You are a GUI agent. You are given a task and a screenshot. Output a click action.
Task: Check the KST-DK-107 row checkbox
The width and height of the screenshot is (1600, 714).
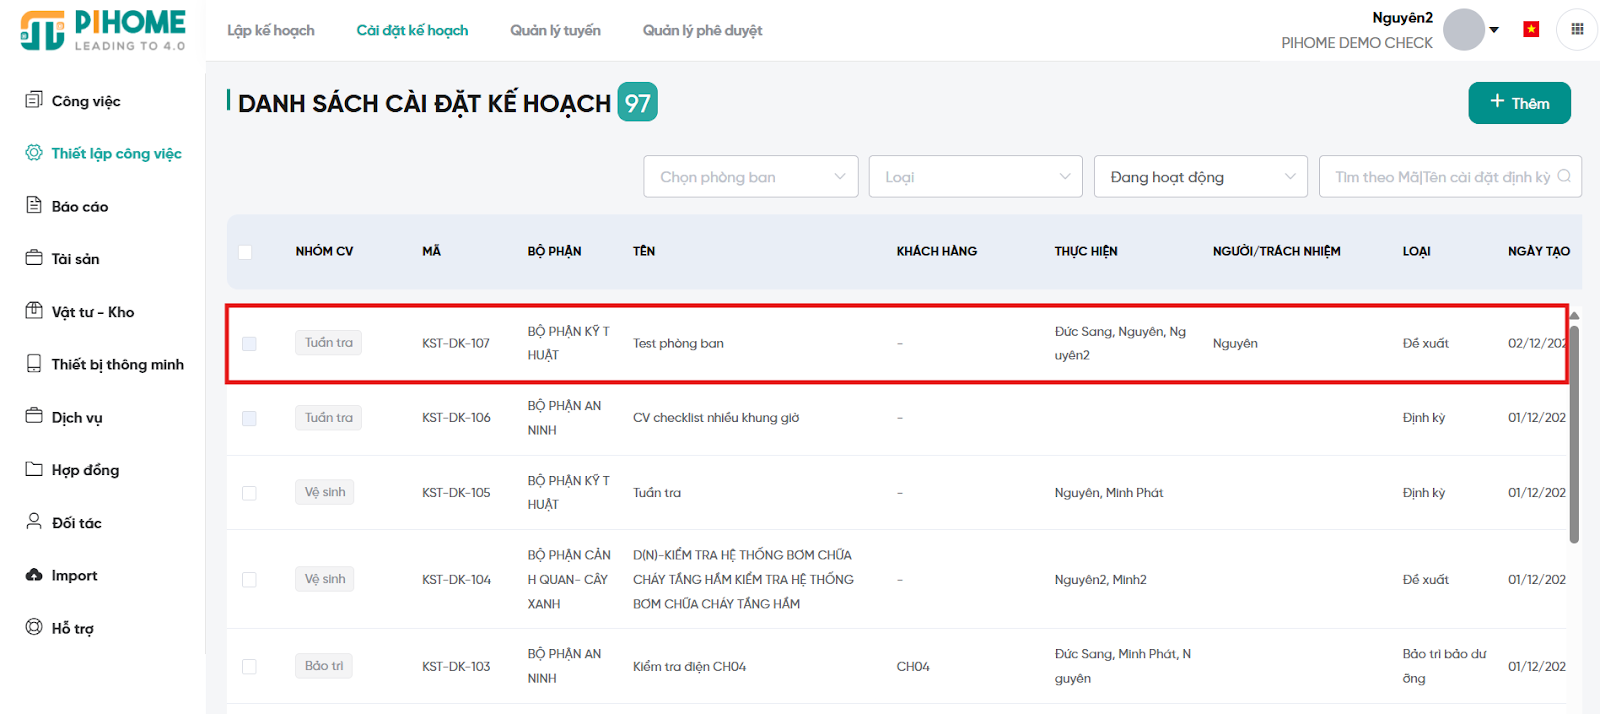click(249, 344)
